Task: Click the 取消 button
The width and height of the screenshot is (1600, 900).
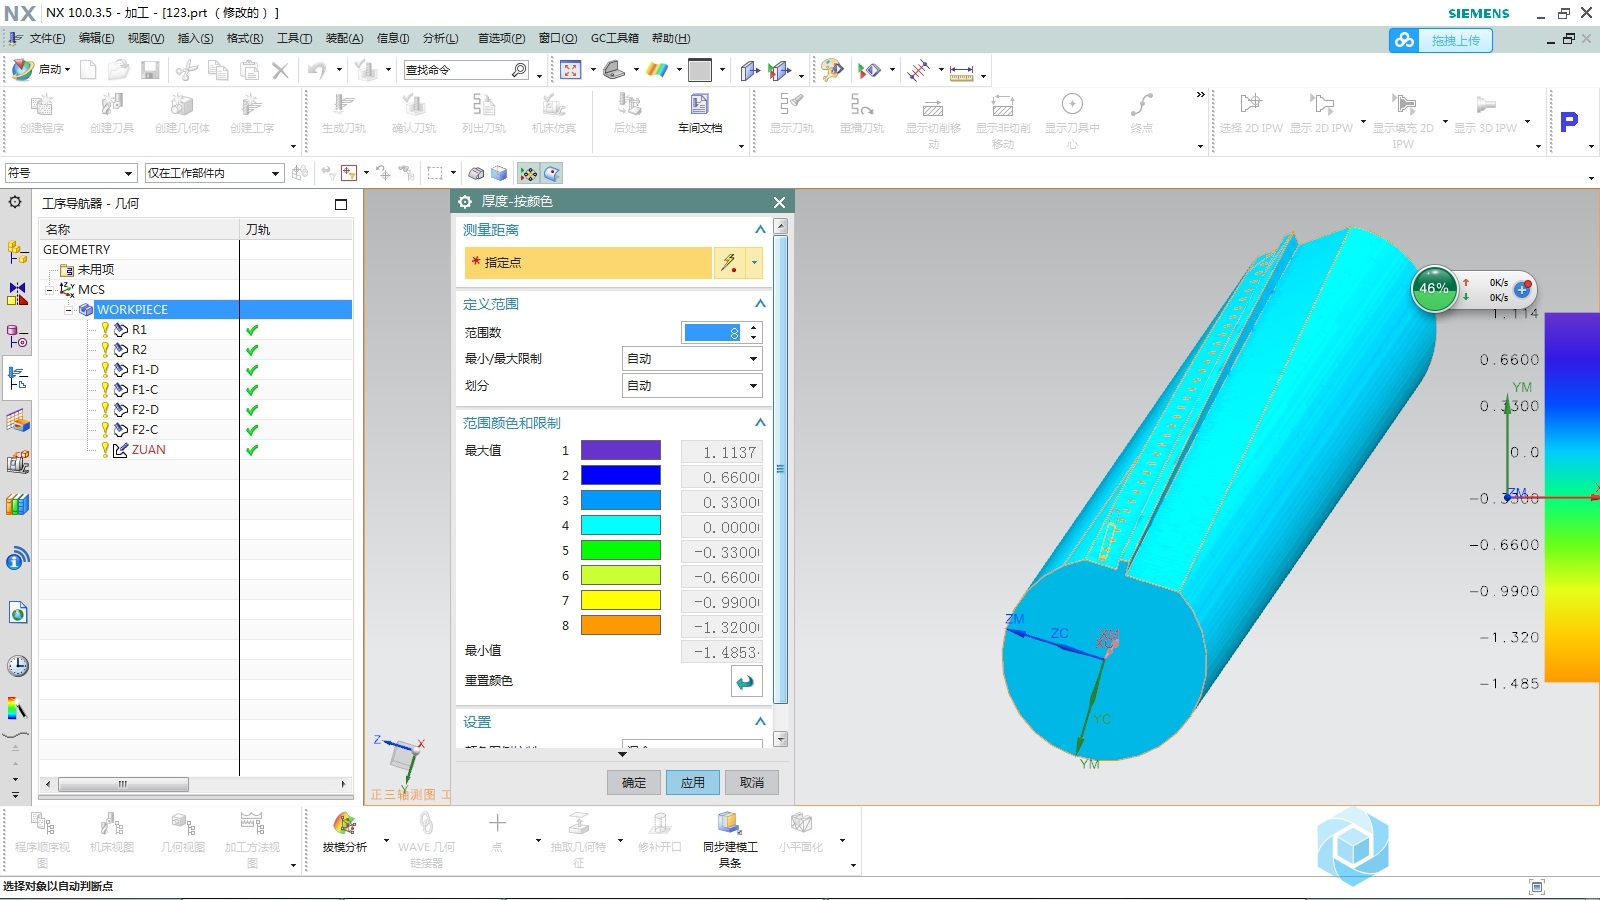Action: [x=752, y=783]
